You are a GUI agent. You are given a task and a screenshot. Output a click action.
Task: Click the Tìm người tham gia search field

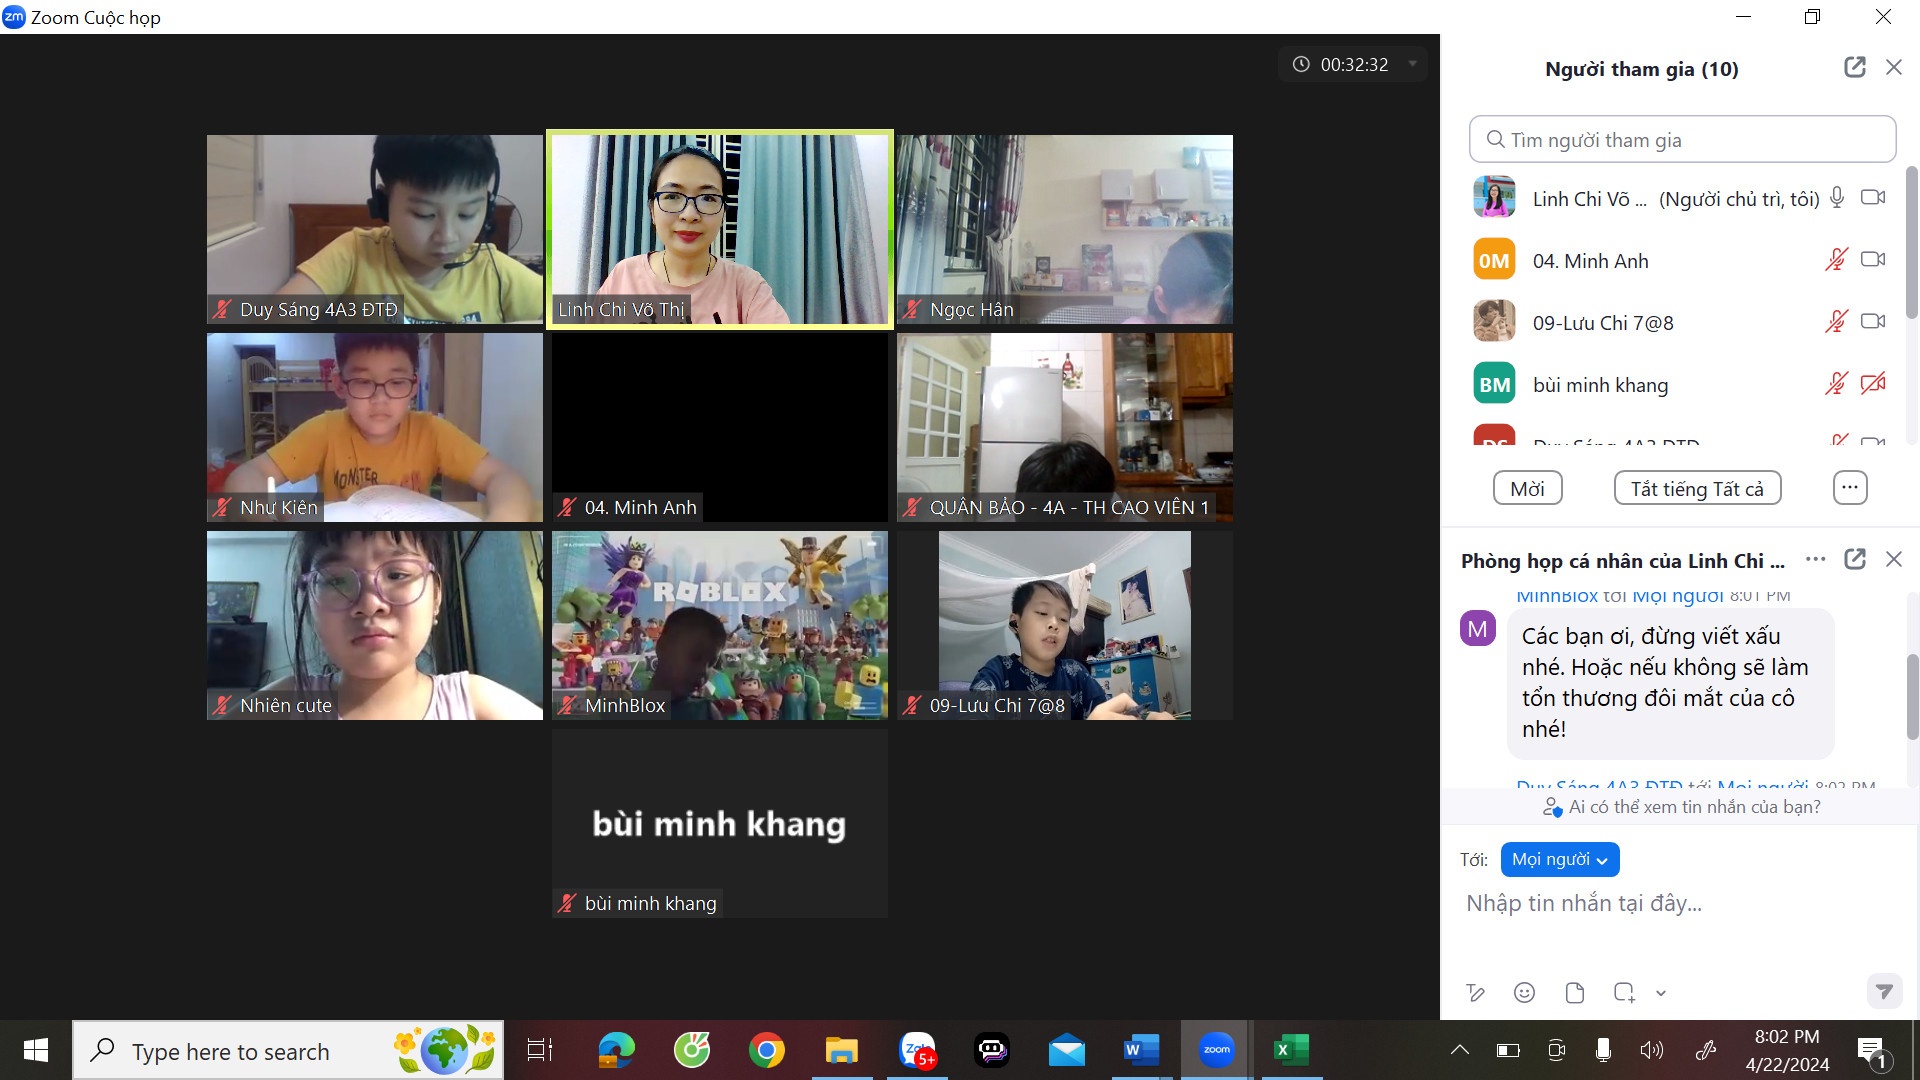click(x=1682, y=139)
